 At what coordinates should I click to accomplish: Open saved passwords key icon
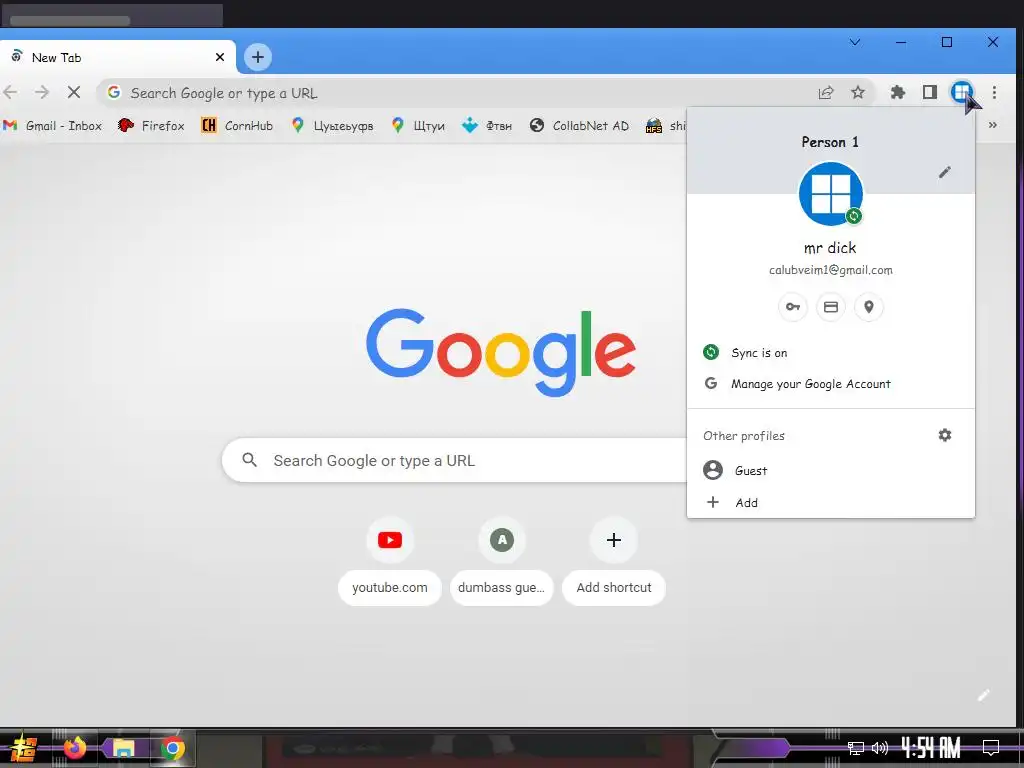coord(793,307)
